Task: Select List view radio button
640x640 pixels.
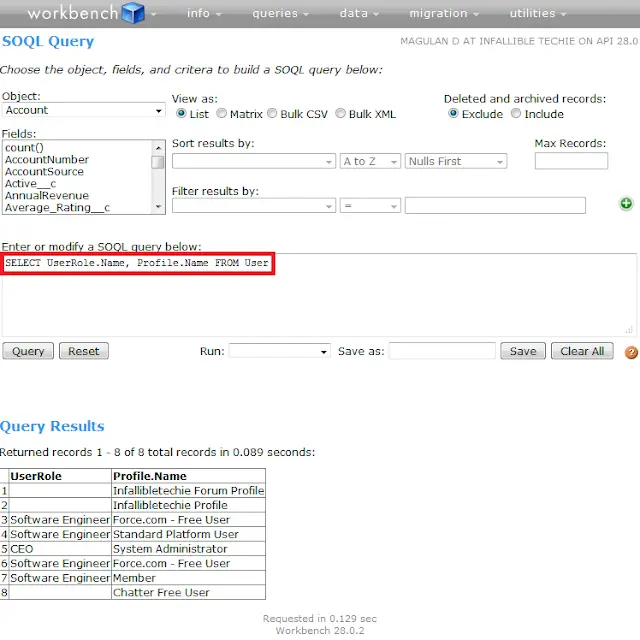Action: click(x=181, y=113)
